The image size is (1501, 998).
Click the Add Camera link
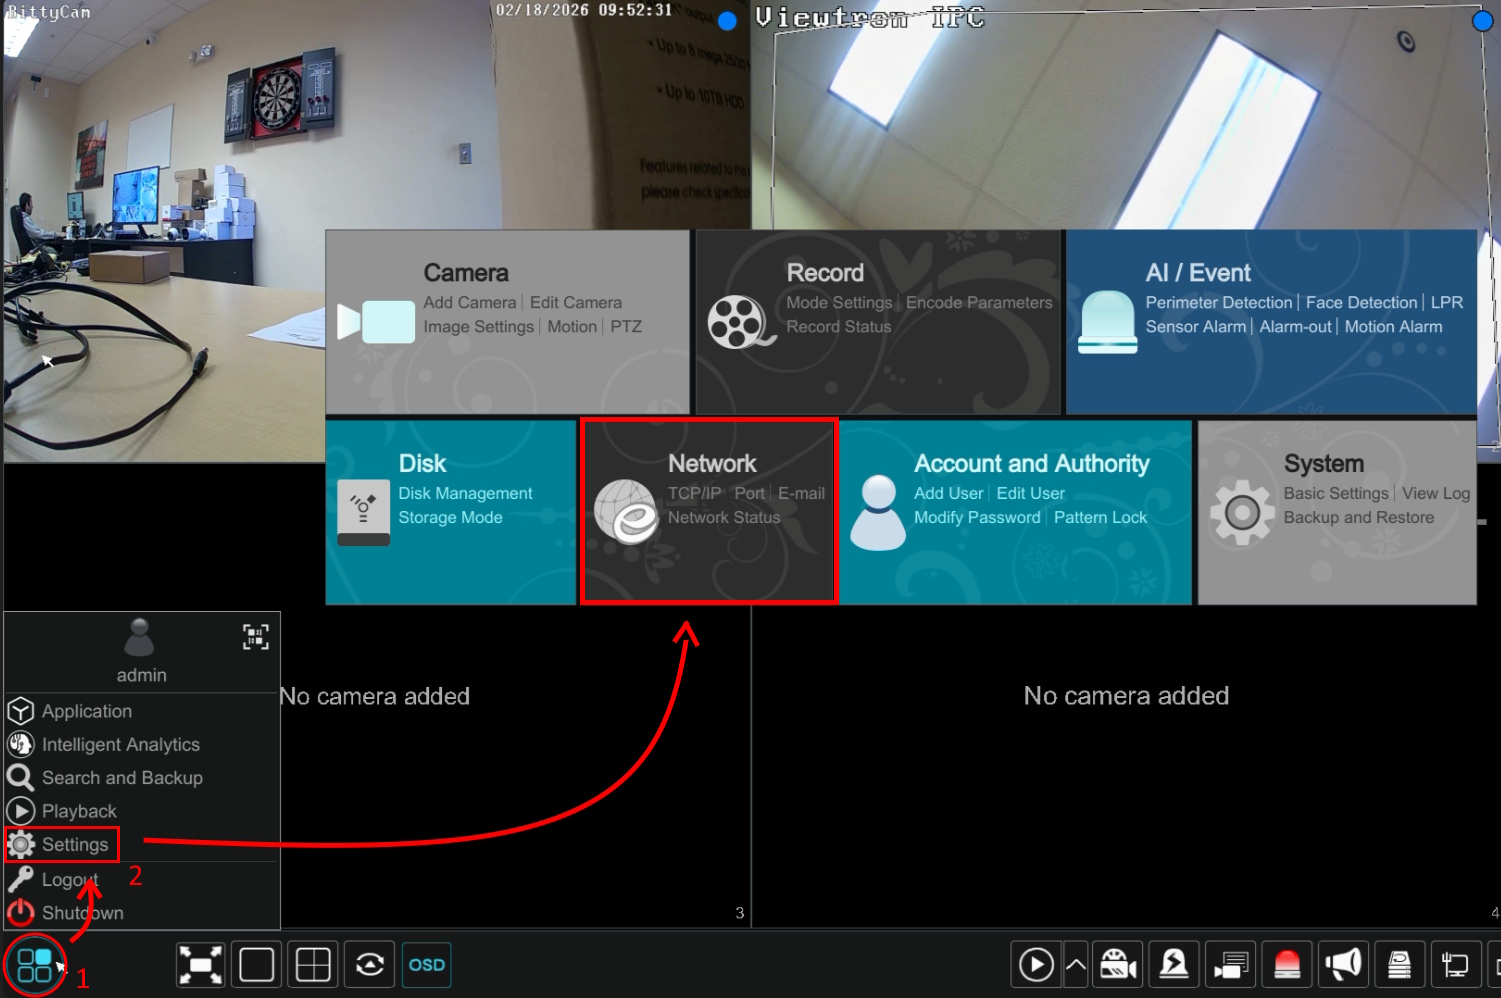469,302
